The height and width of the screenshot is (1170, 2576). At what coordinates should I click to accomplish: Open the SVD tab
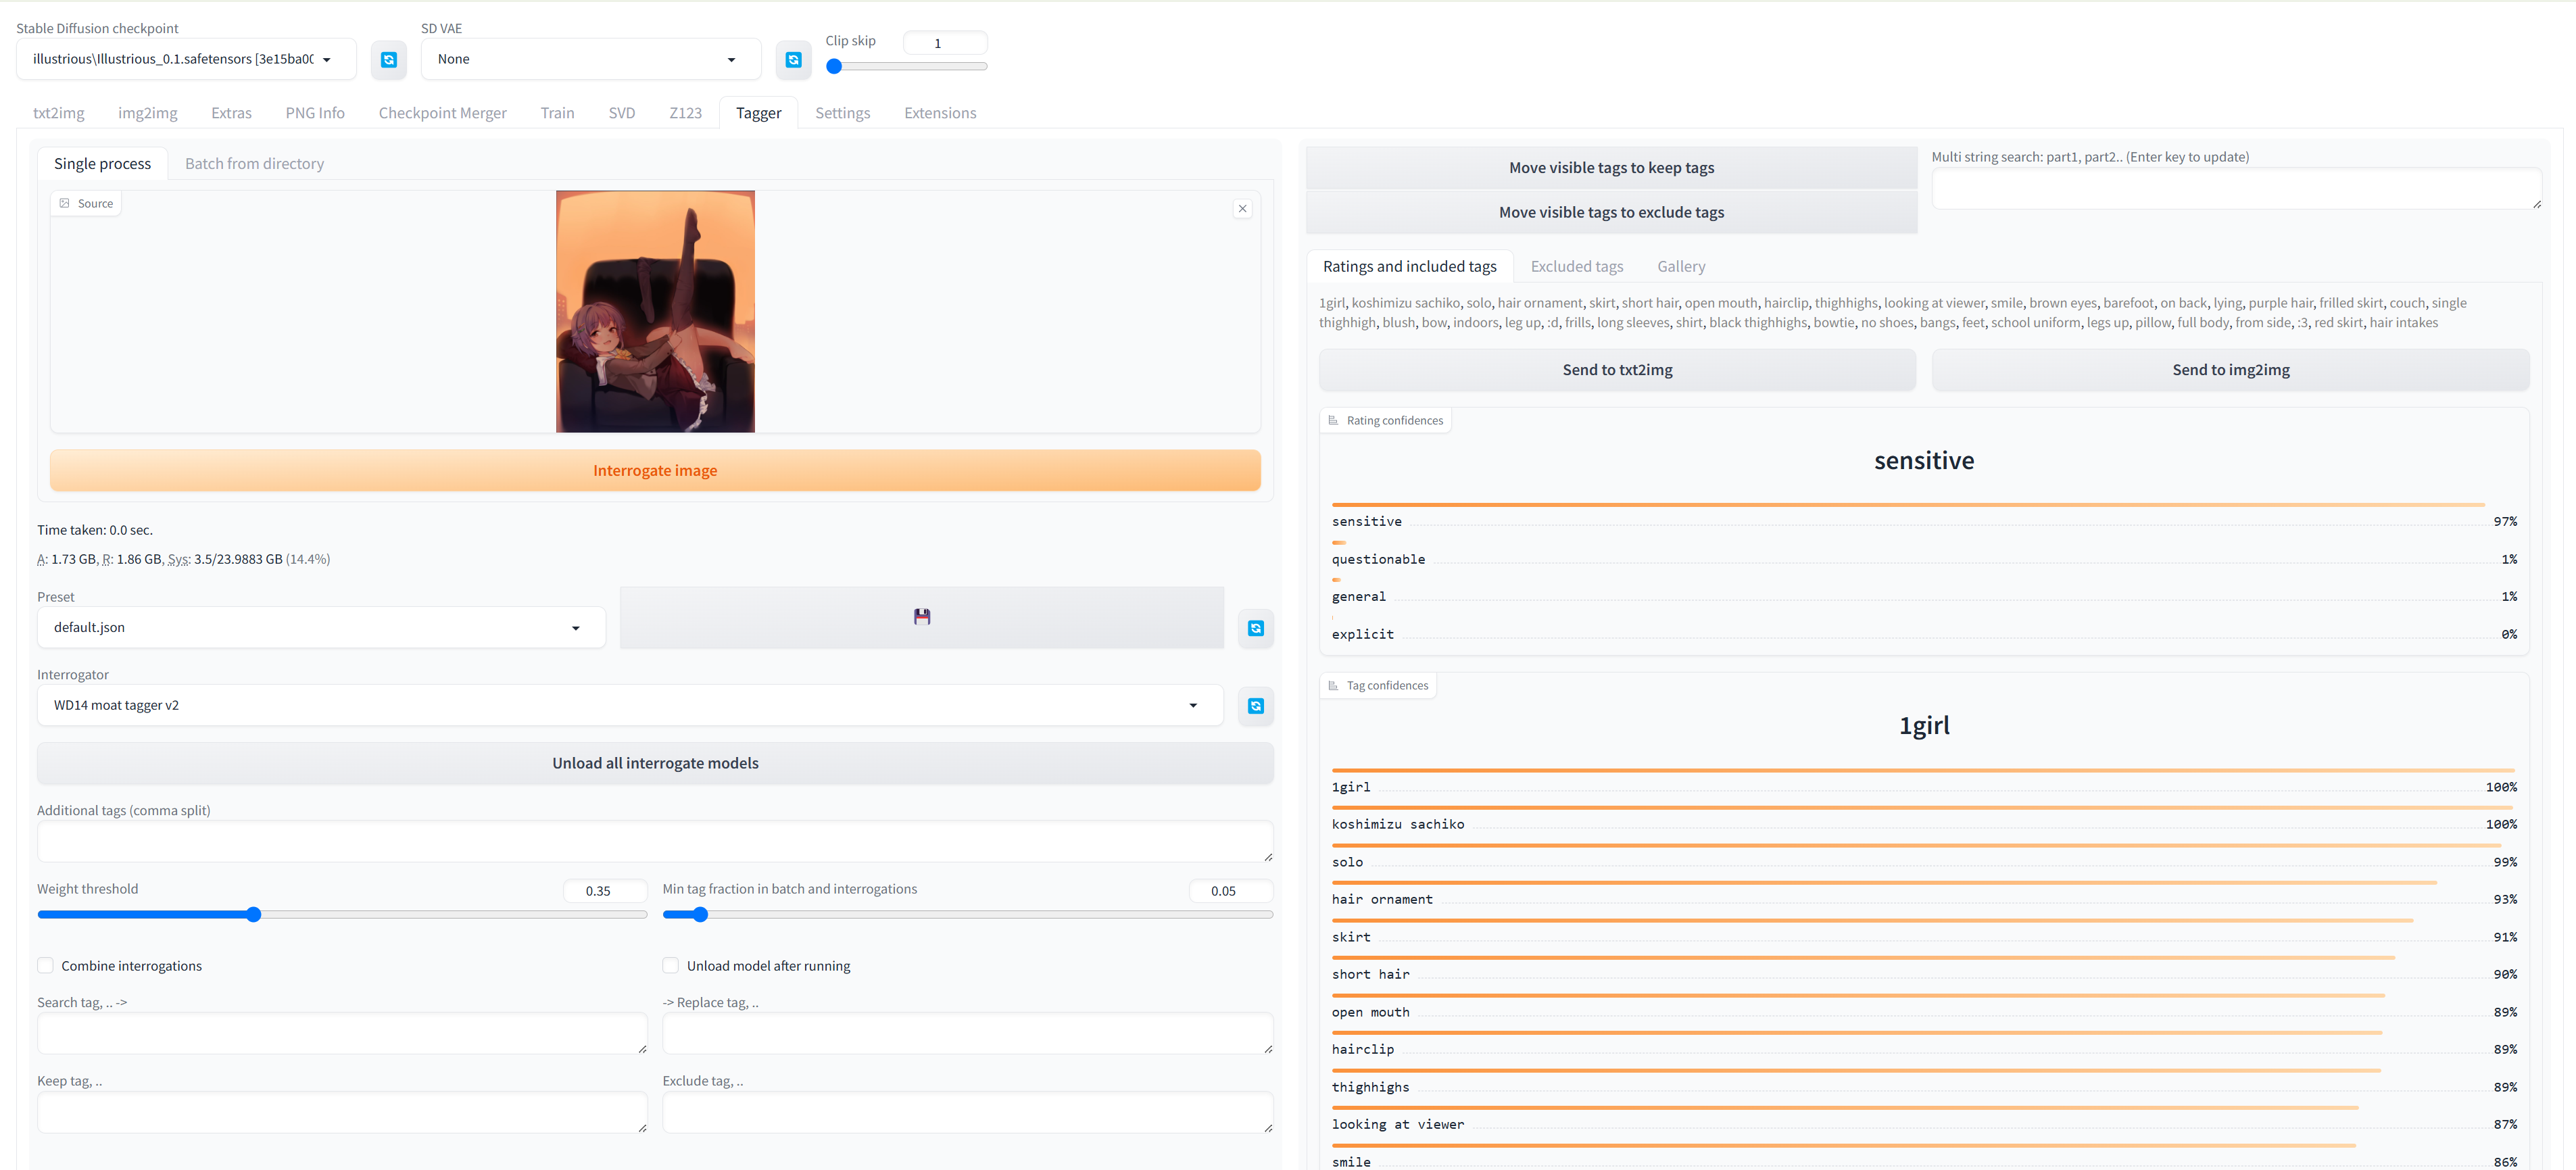(622, 113)
